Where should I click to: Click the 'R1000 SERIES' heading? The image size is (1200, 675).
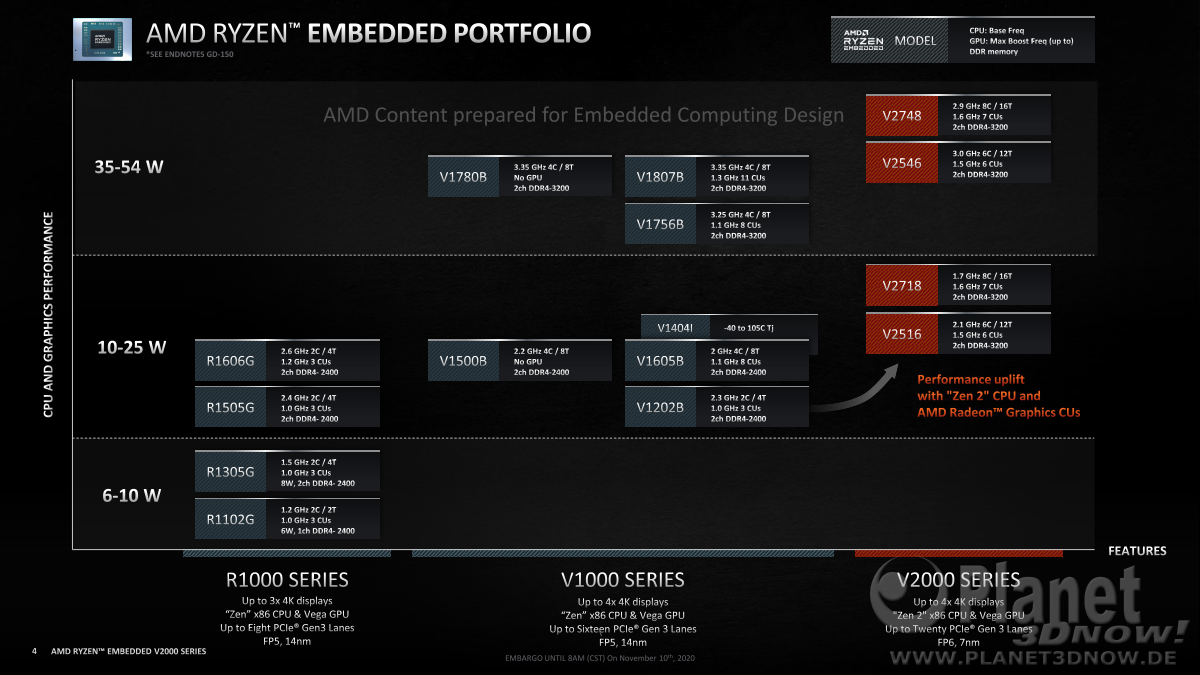click(x=288, y=580)
